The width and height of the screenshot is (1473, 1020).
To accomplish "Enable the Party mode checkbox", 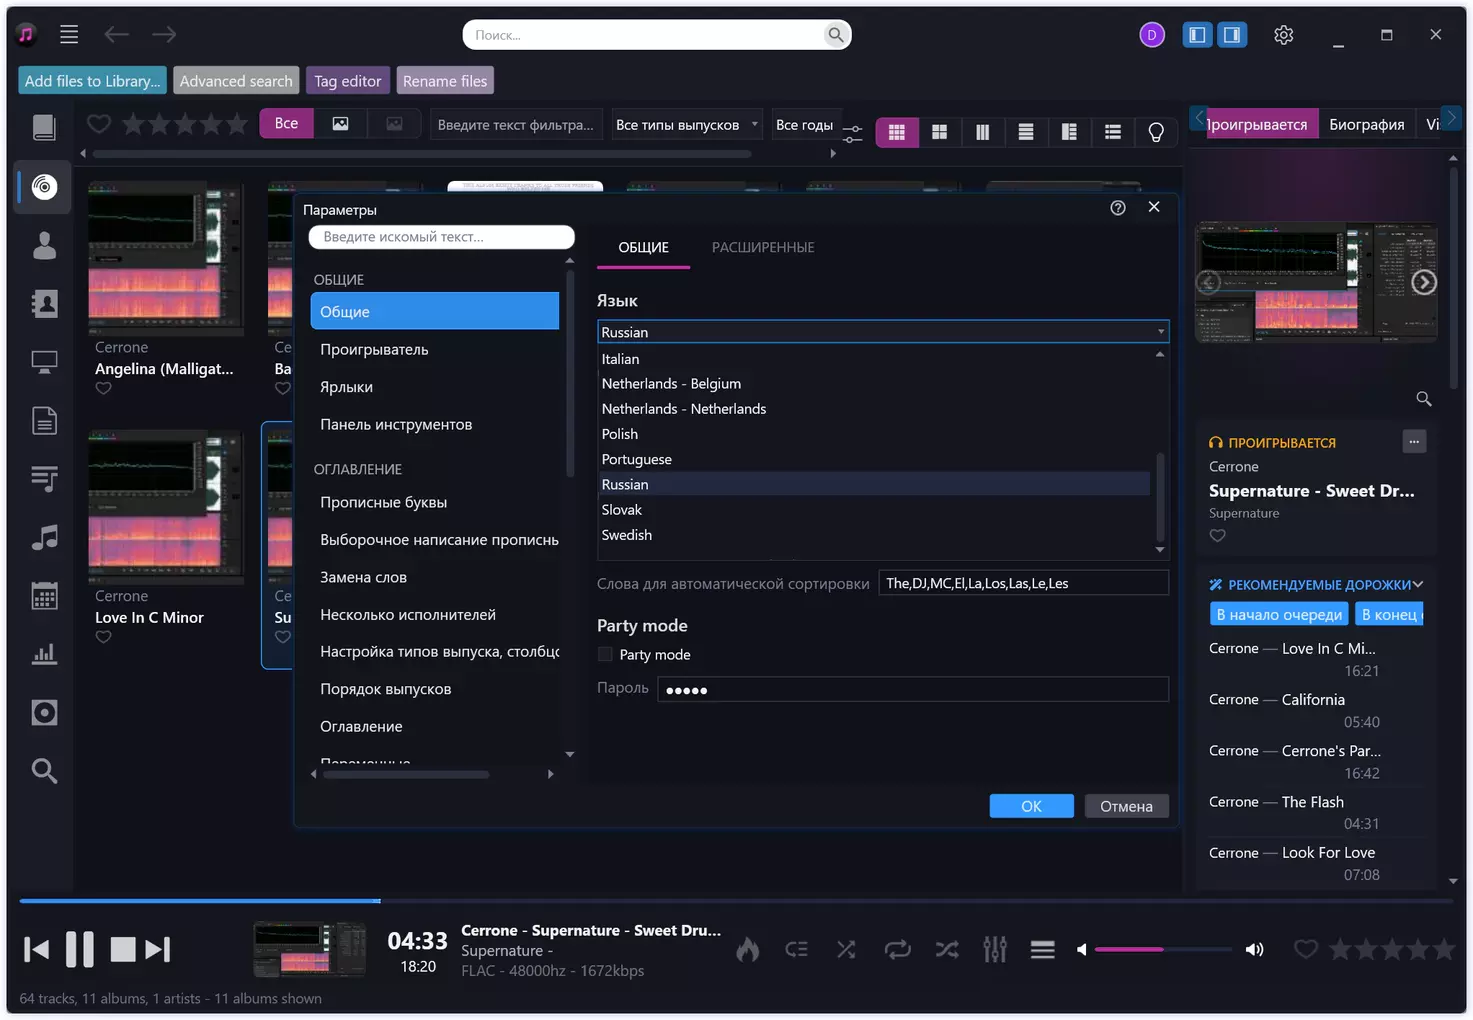I will pos(605,654).
